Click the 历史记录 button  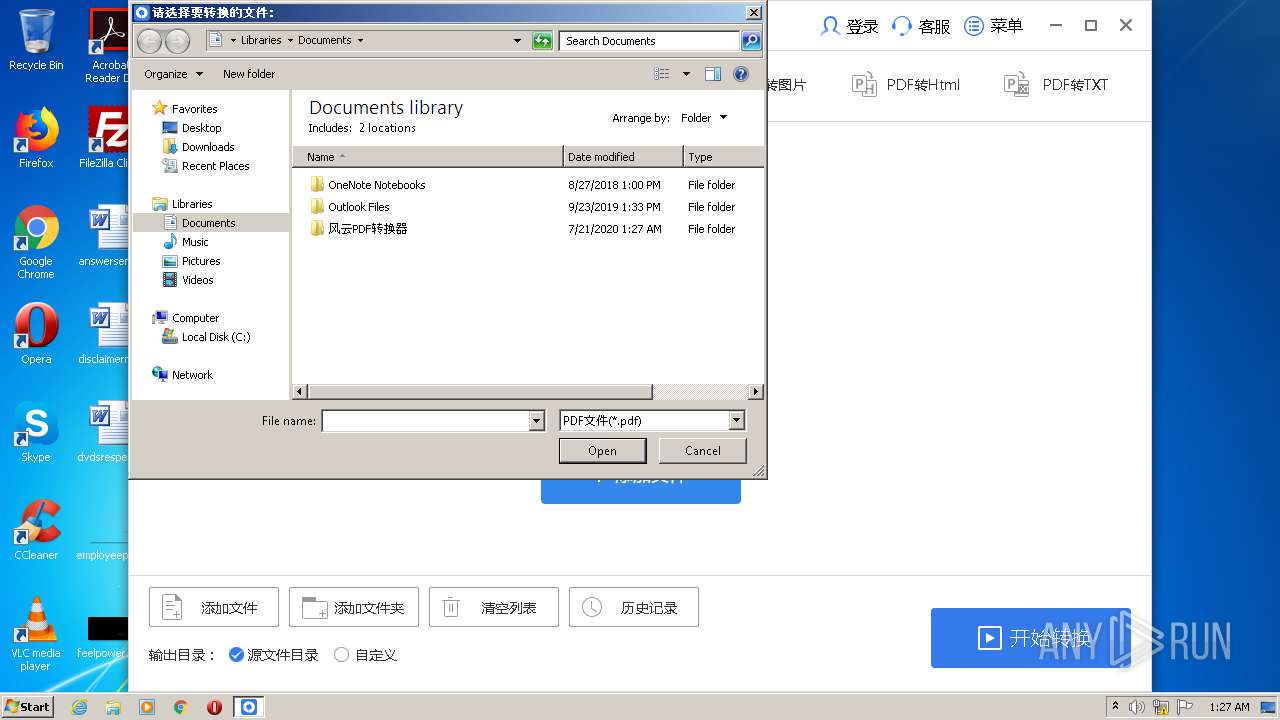click(x=634, y=607)
